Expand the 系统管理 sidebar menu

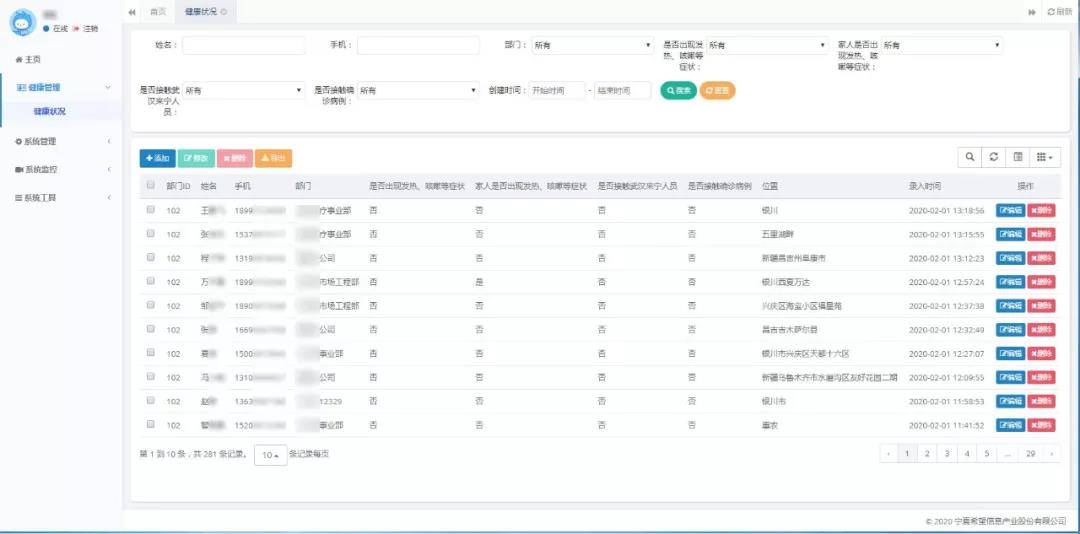coord(60,141)
